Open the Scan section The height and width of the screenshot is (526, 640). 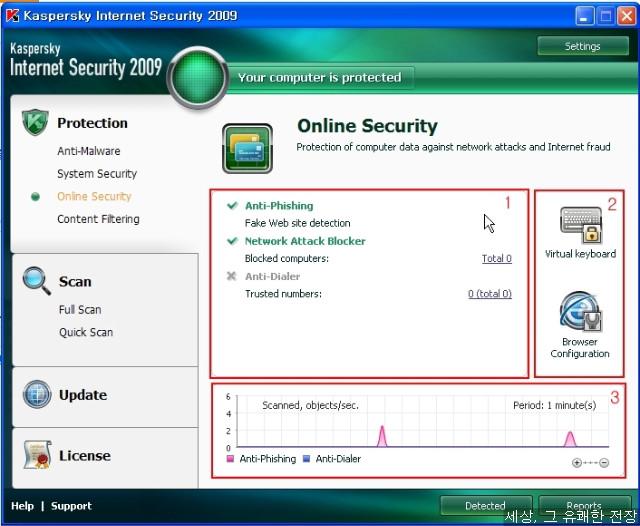75,281
